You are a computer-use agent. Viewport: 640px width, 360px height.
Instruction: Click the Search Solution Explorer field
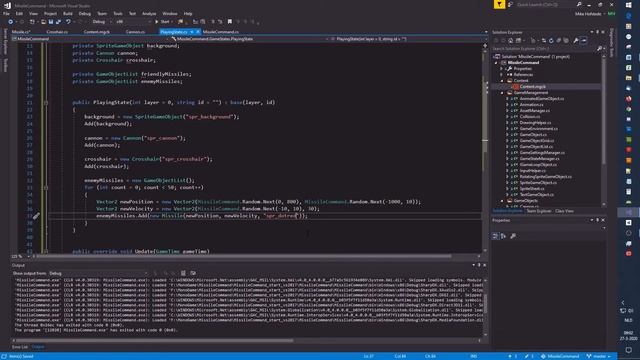pyautogui.click(x=544, y=49)
